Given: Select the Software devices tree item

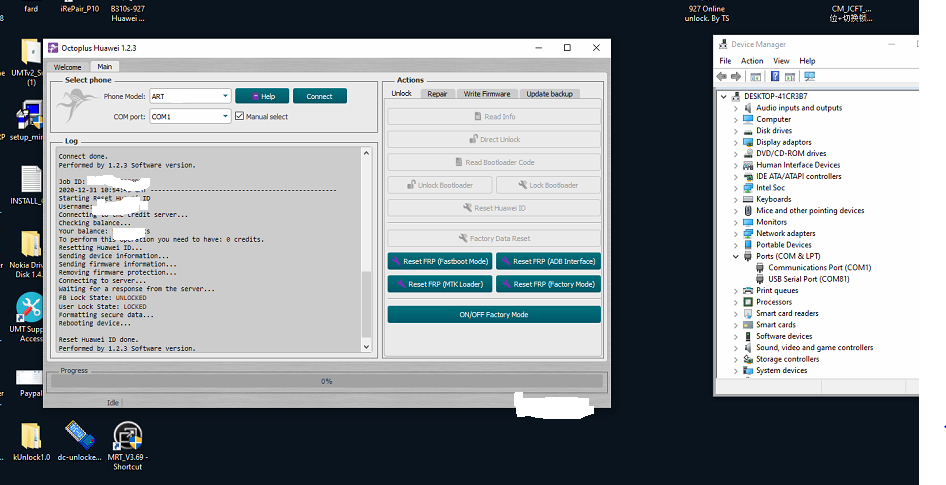Looking at the screenshot, I should (x=784, y=337).
